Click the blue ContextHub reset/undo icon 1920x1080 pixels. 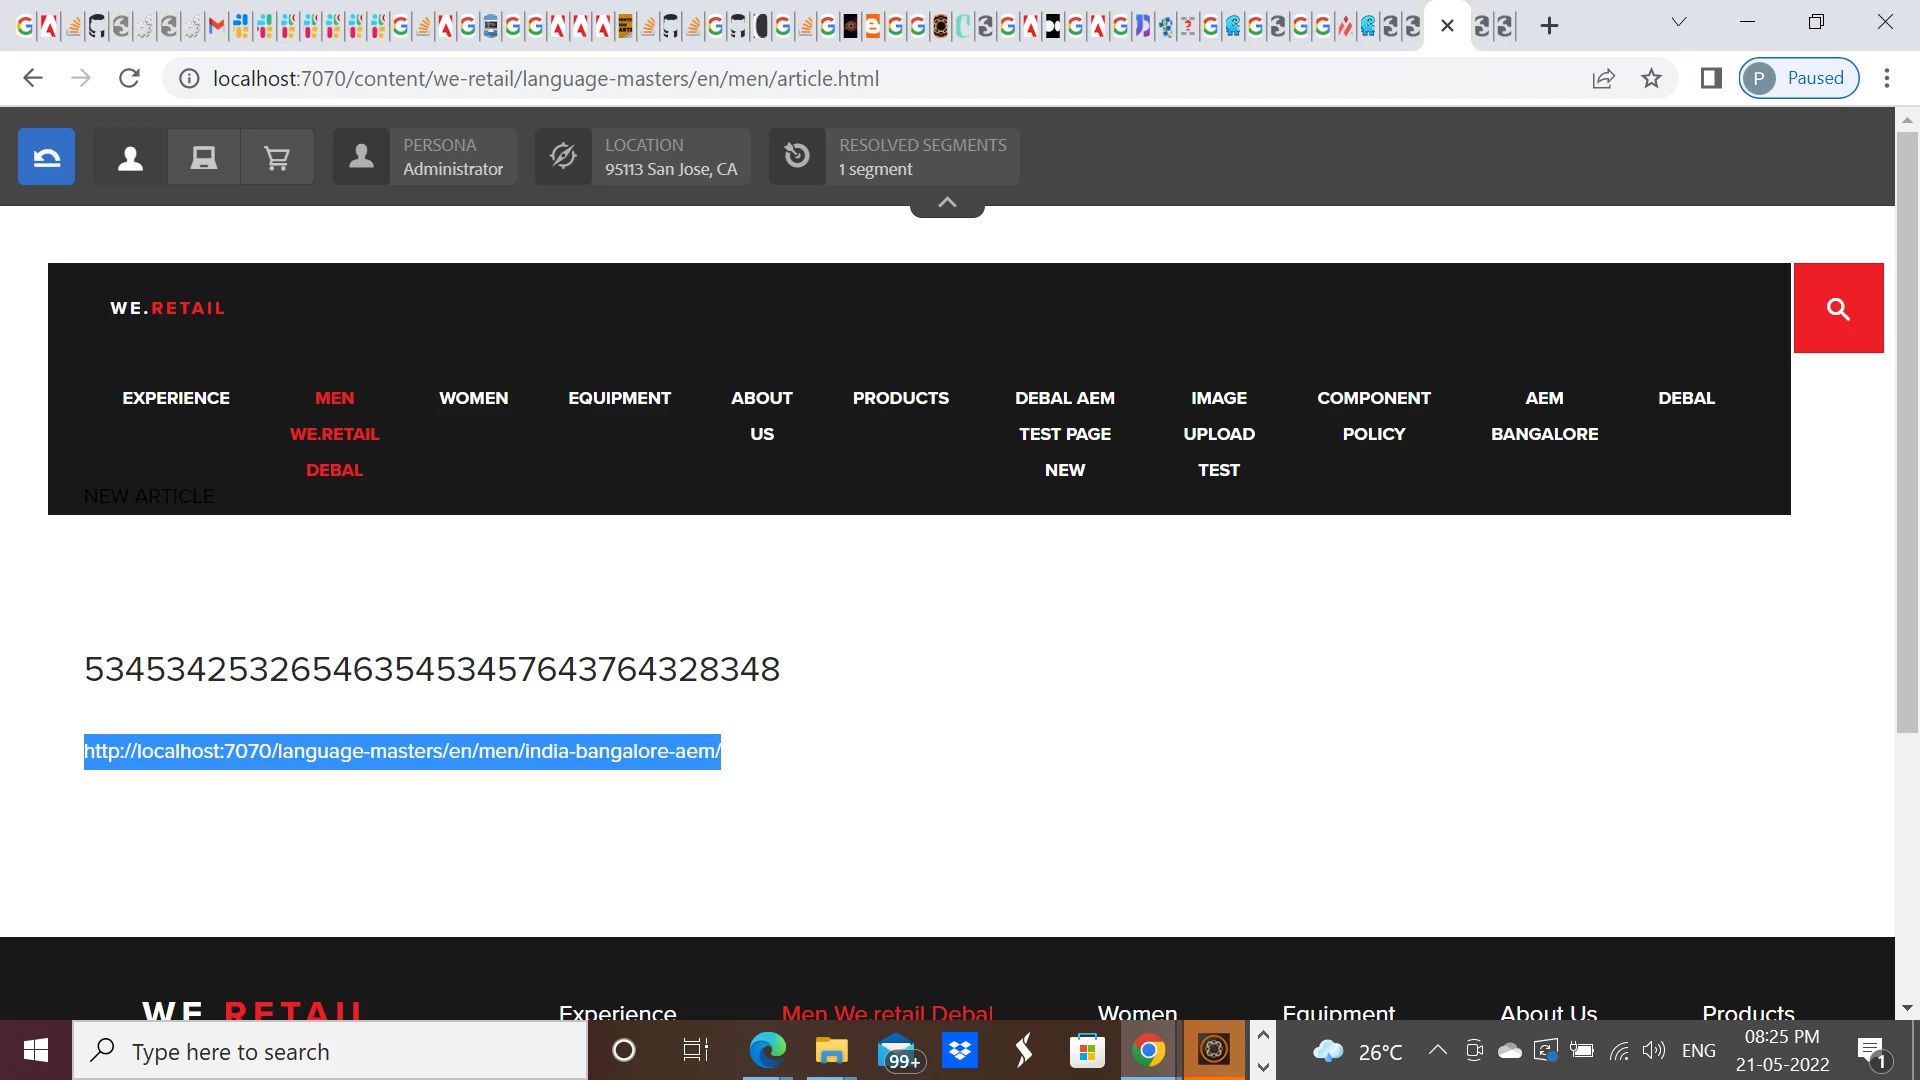click(x=46, y=157)
